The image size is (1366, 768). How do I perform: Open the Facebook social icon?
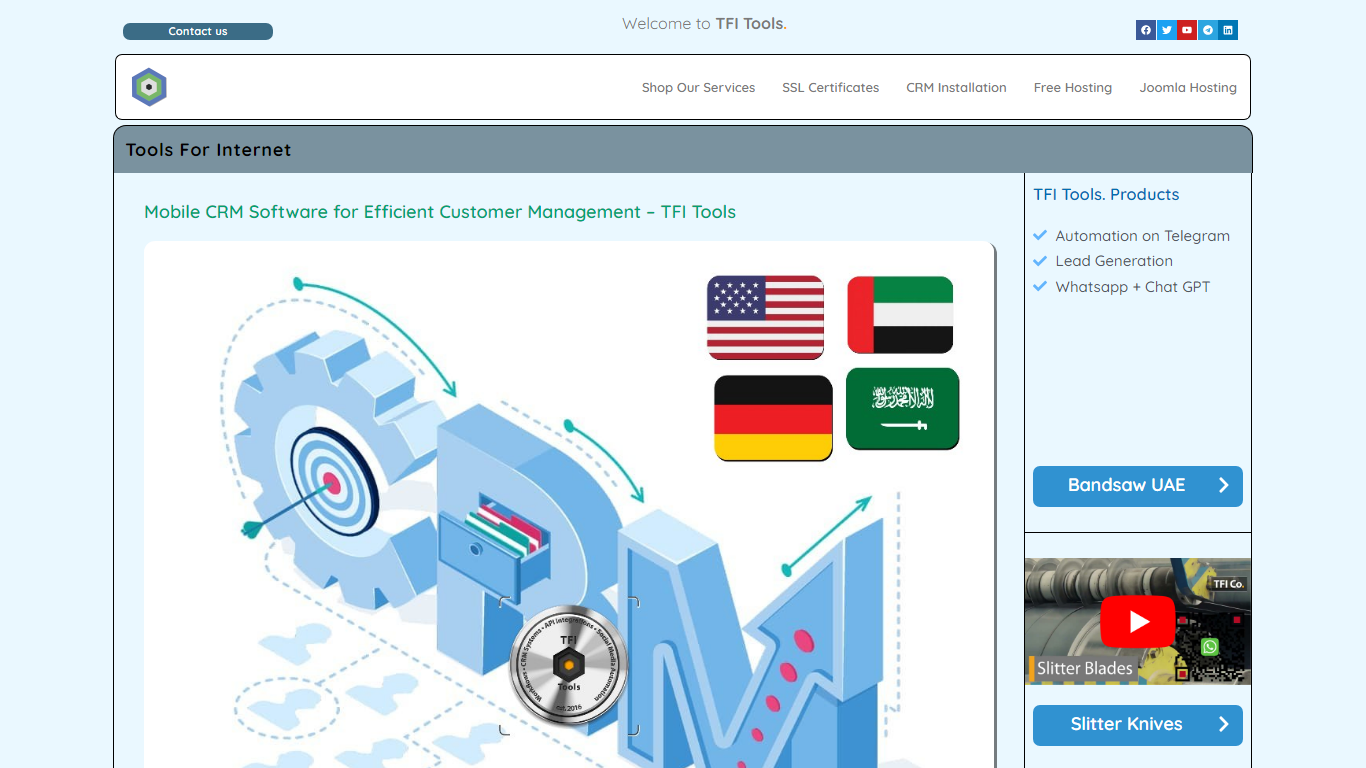(x=1146, y=30)
